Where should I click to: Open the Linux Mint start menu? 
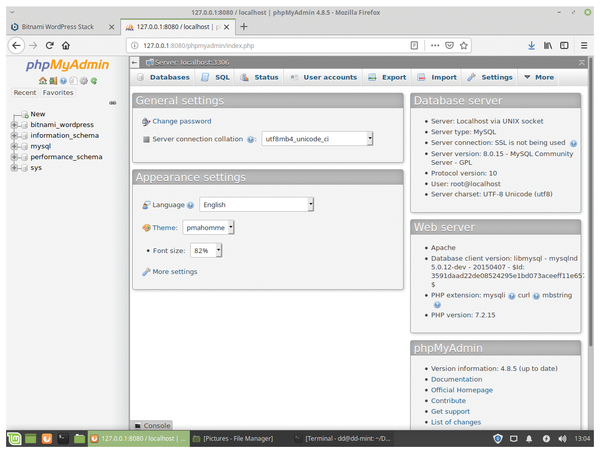[x=13, y=438]
